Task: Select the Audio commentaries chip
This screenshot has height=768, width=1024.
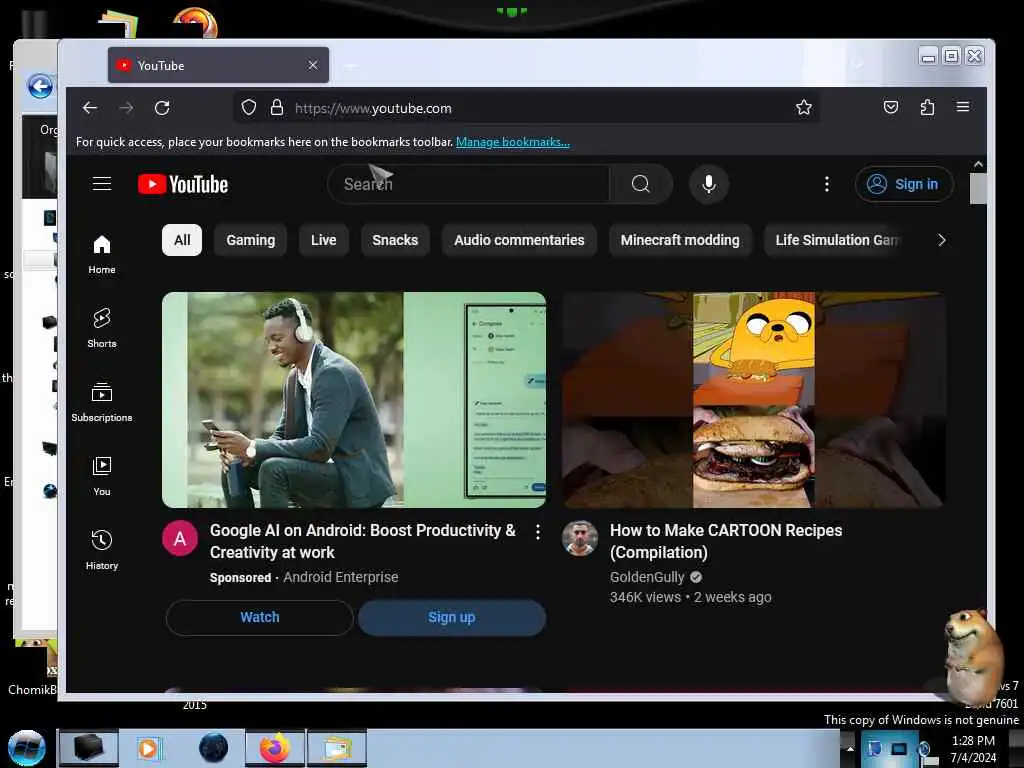Action: (x=519, y=240)
